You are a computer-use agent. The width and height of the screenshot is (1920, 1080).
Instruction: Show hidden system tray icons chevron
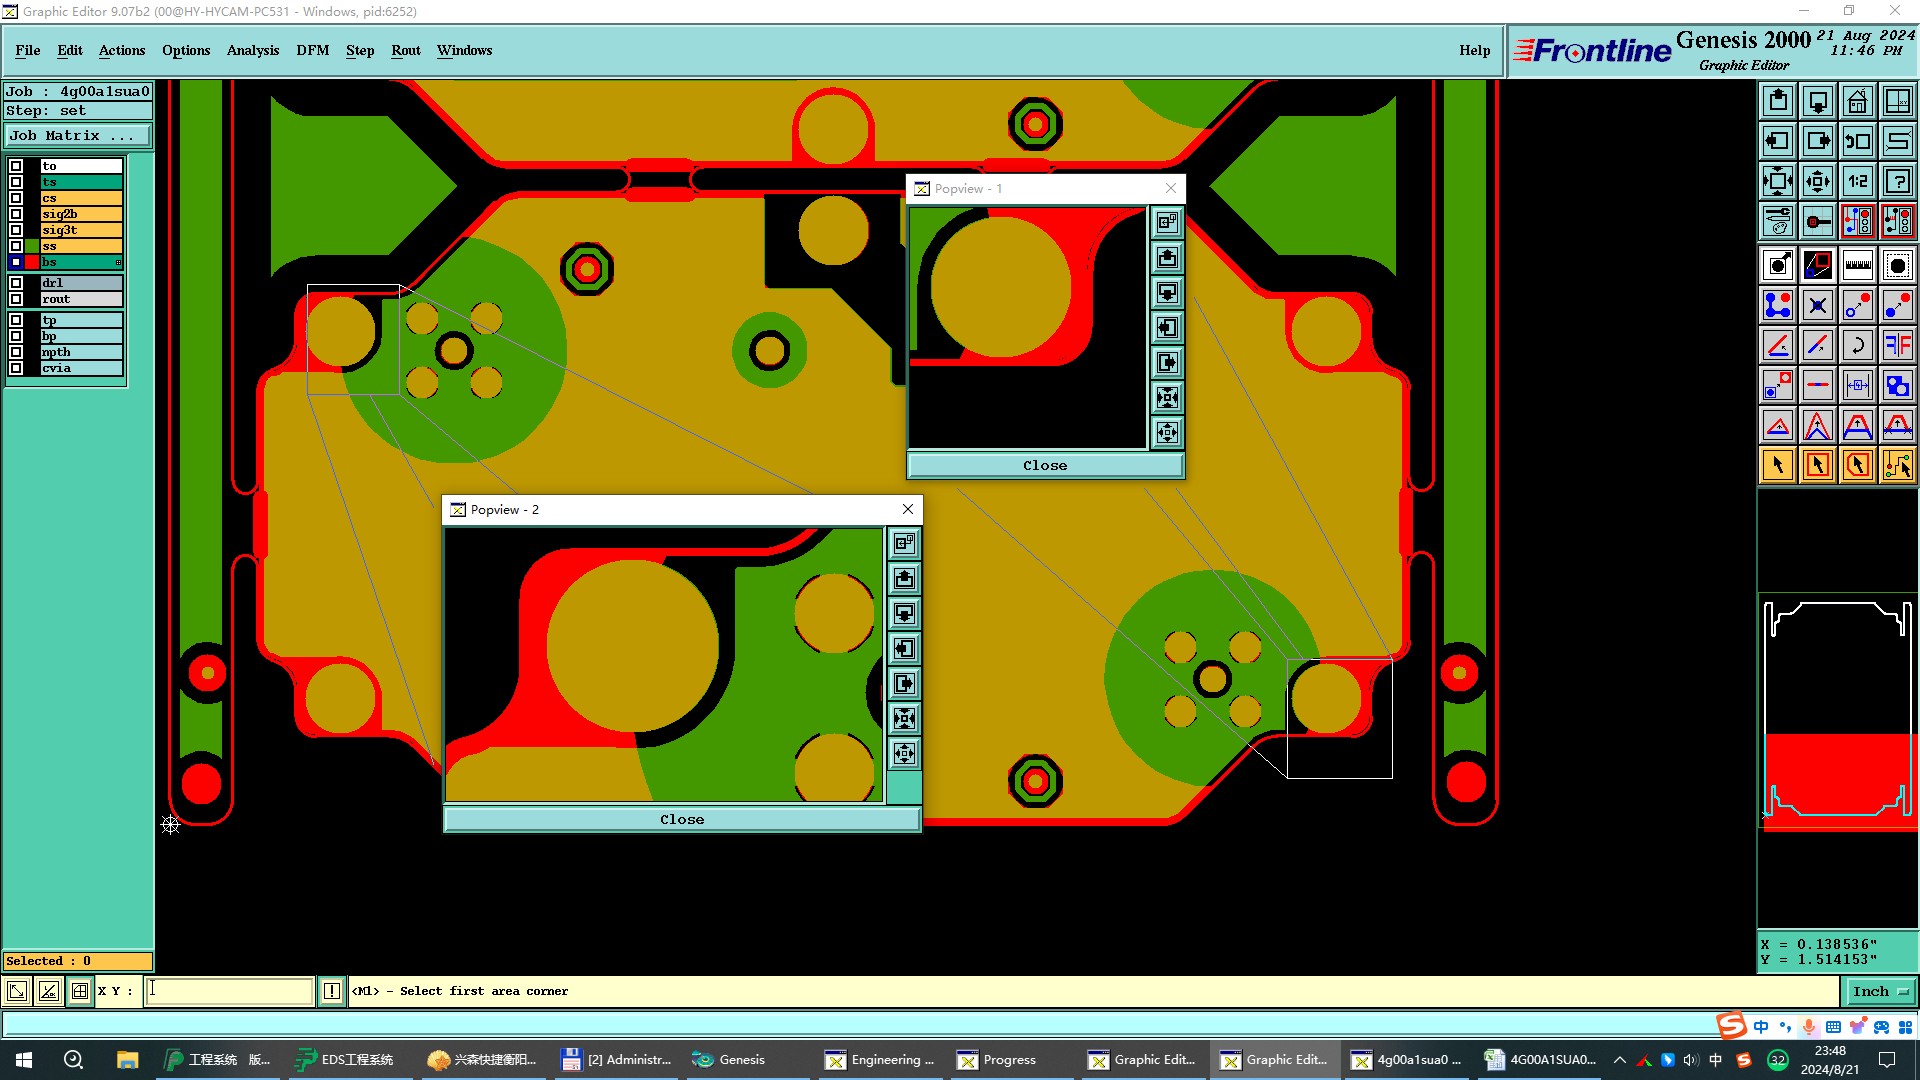pos(1619,1060)
